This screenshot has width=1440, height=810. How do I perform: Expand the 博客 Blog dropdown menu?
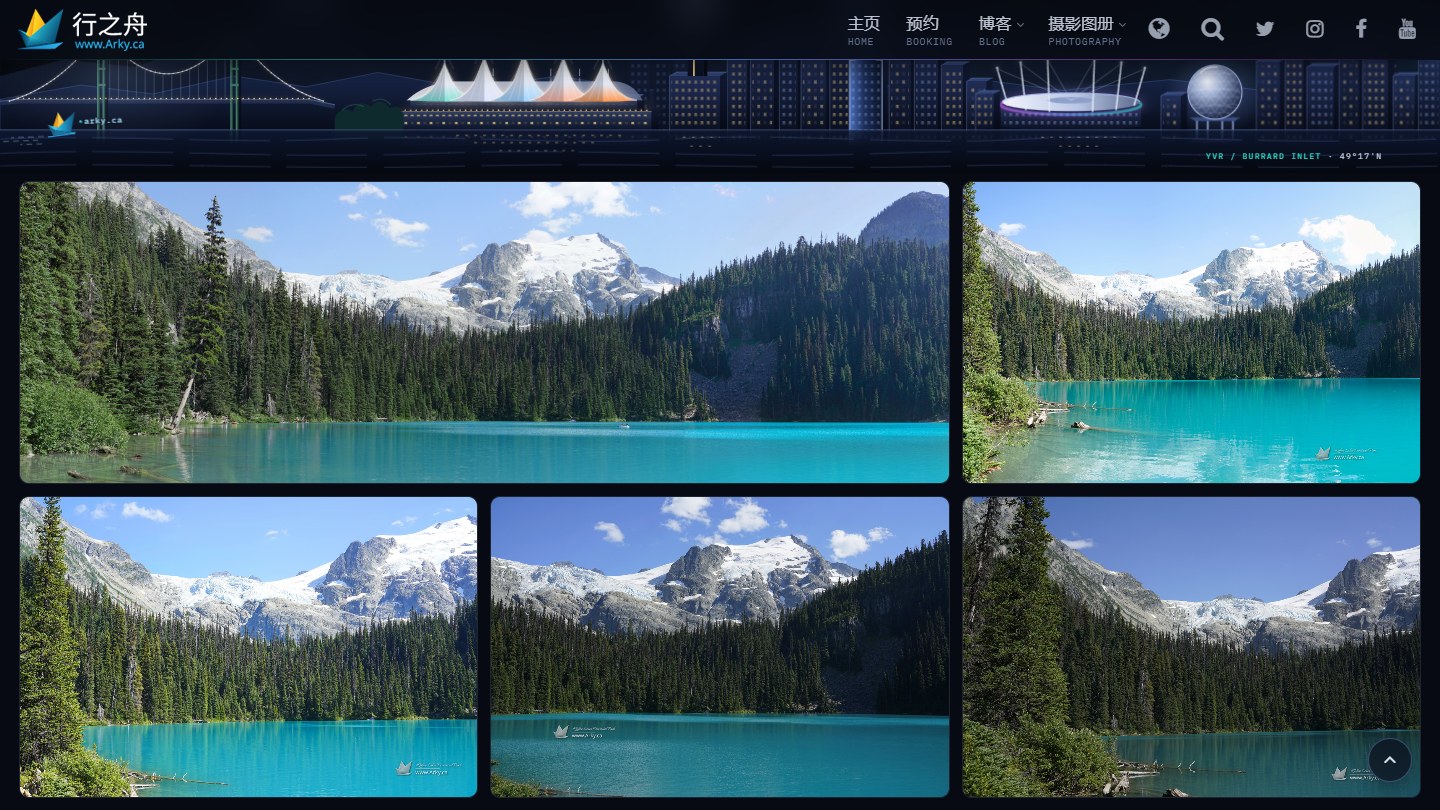[1001, 29]
